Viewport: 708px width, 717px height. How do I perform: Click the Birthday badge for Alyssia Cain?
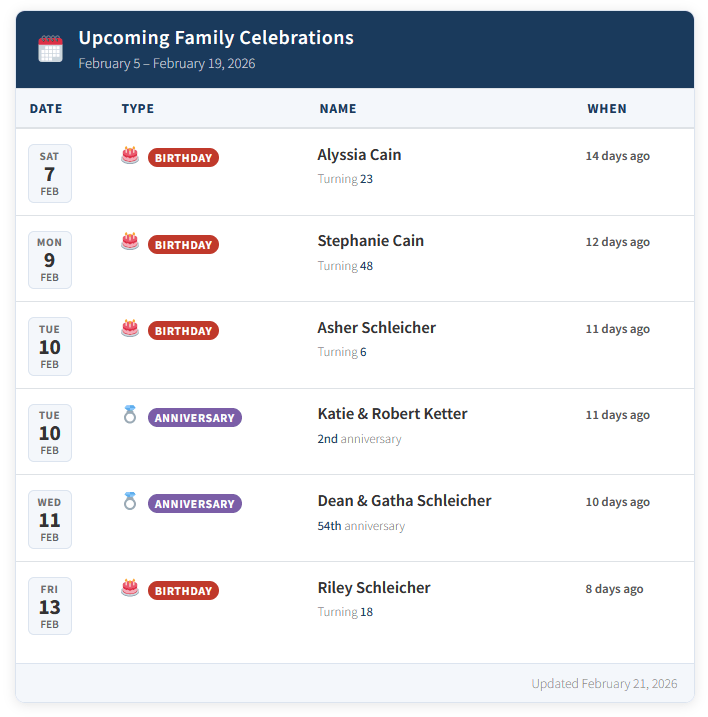coord(183,158)
